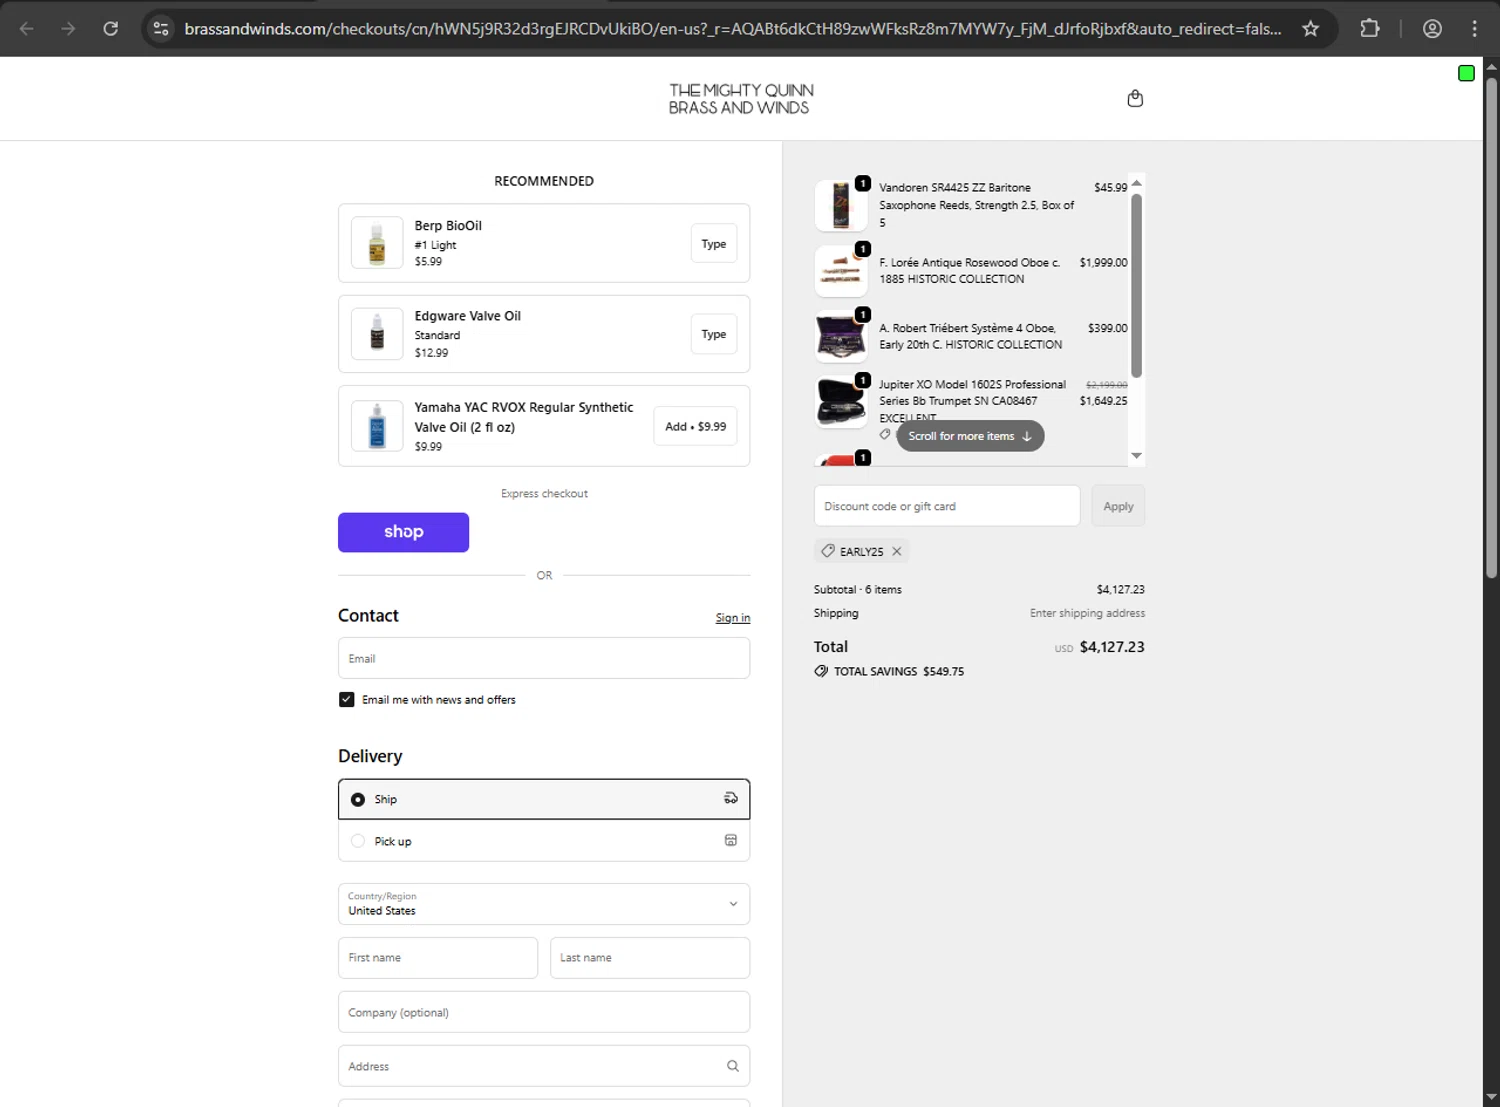
Task: Click the order summary scrollbar thumb
Action: coord(1136,285)
